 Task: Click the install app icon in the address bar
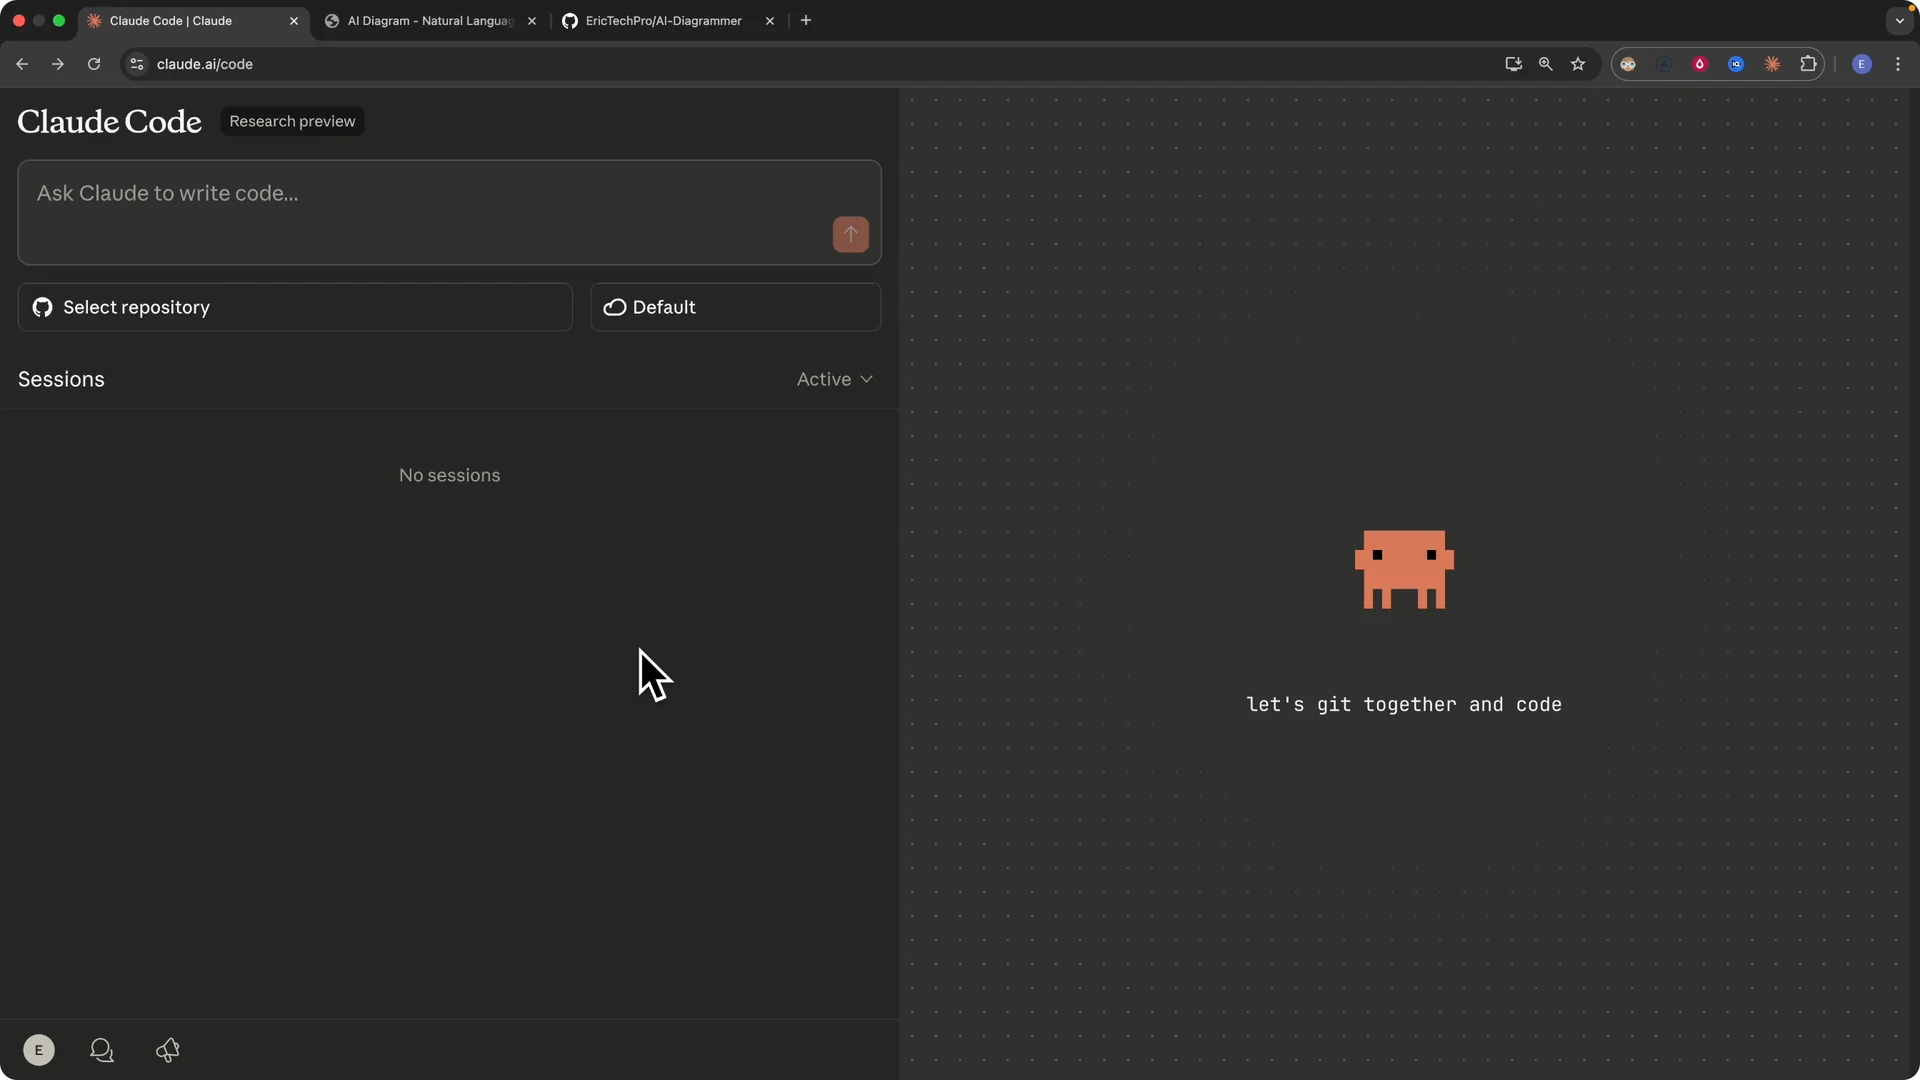click(1513, 64)
